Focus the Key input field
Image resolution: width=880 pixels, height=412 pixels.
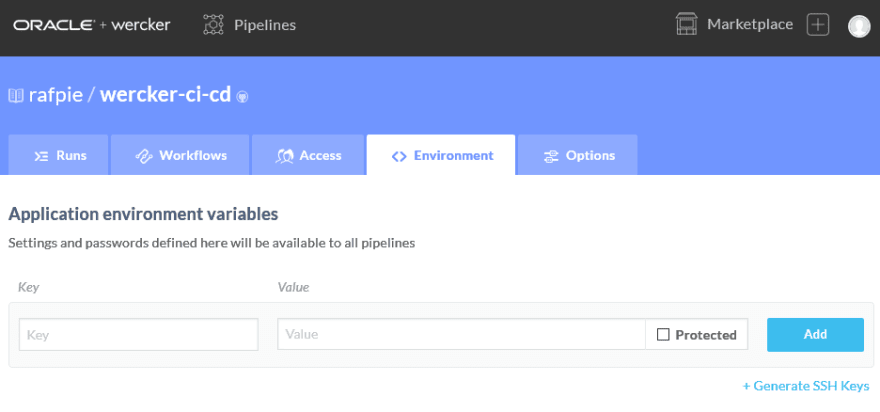139,335
